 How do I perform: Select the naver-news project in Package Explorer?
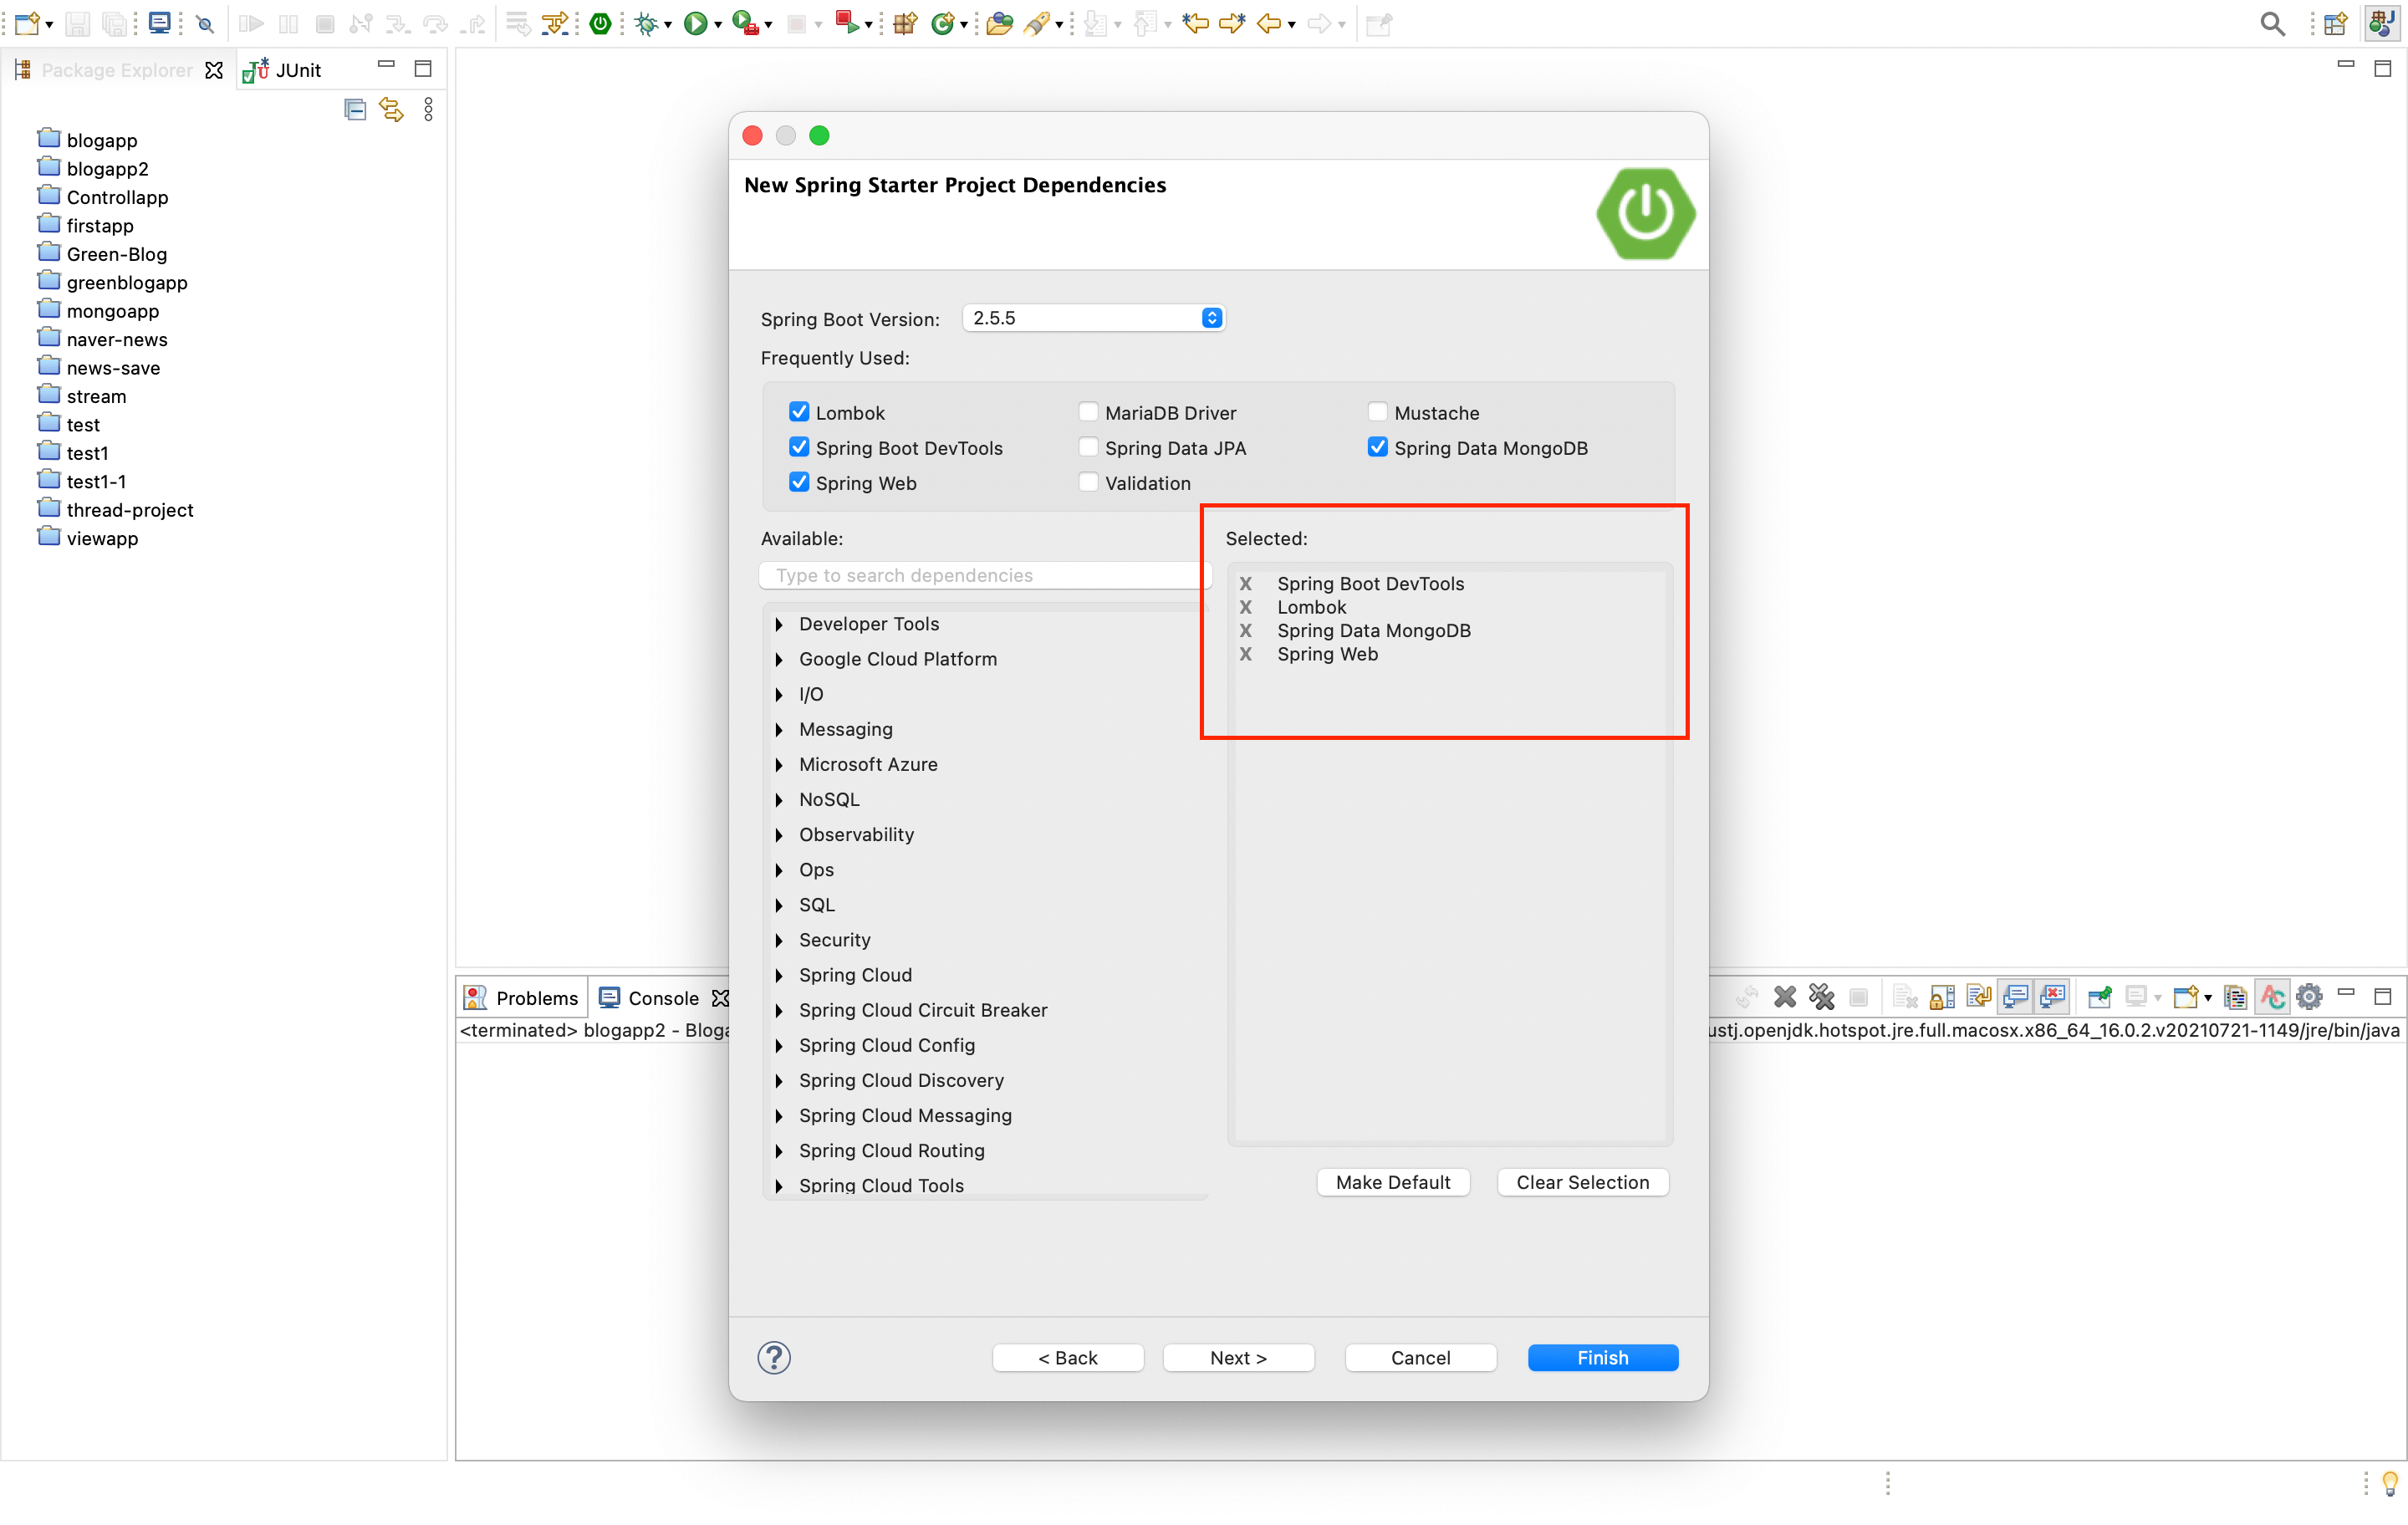click(x=102, y=339)
